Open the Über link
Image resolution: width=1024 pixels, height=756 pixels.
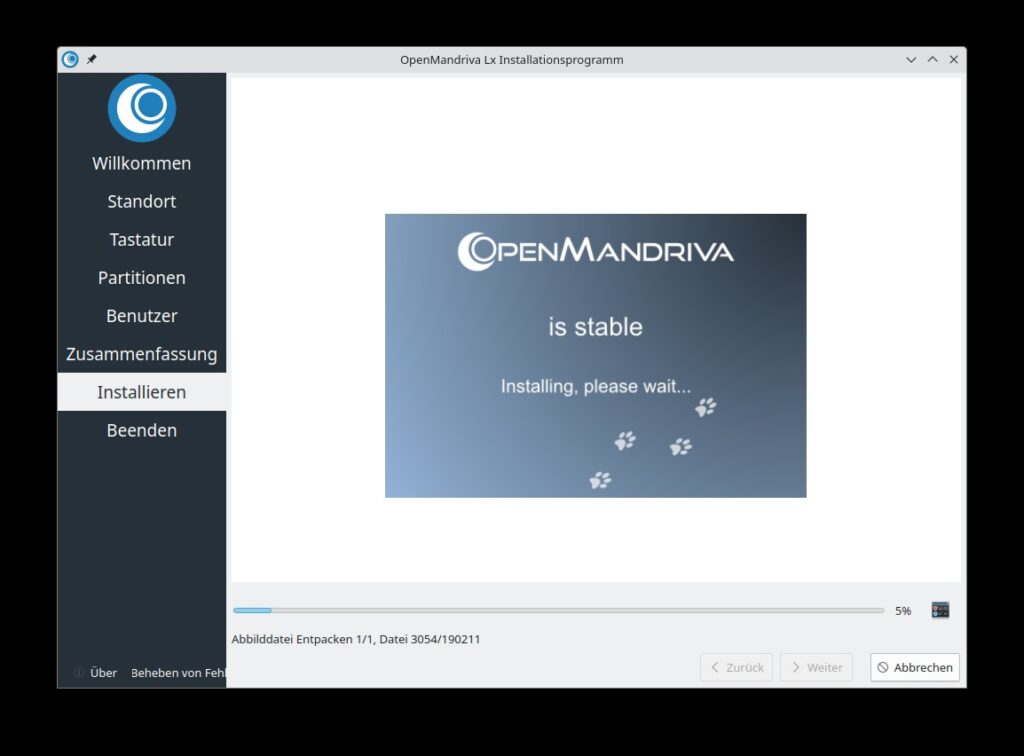click(x=103, y=672)
